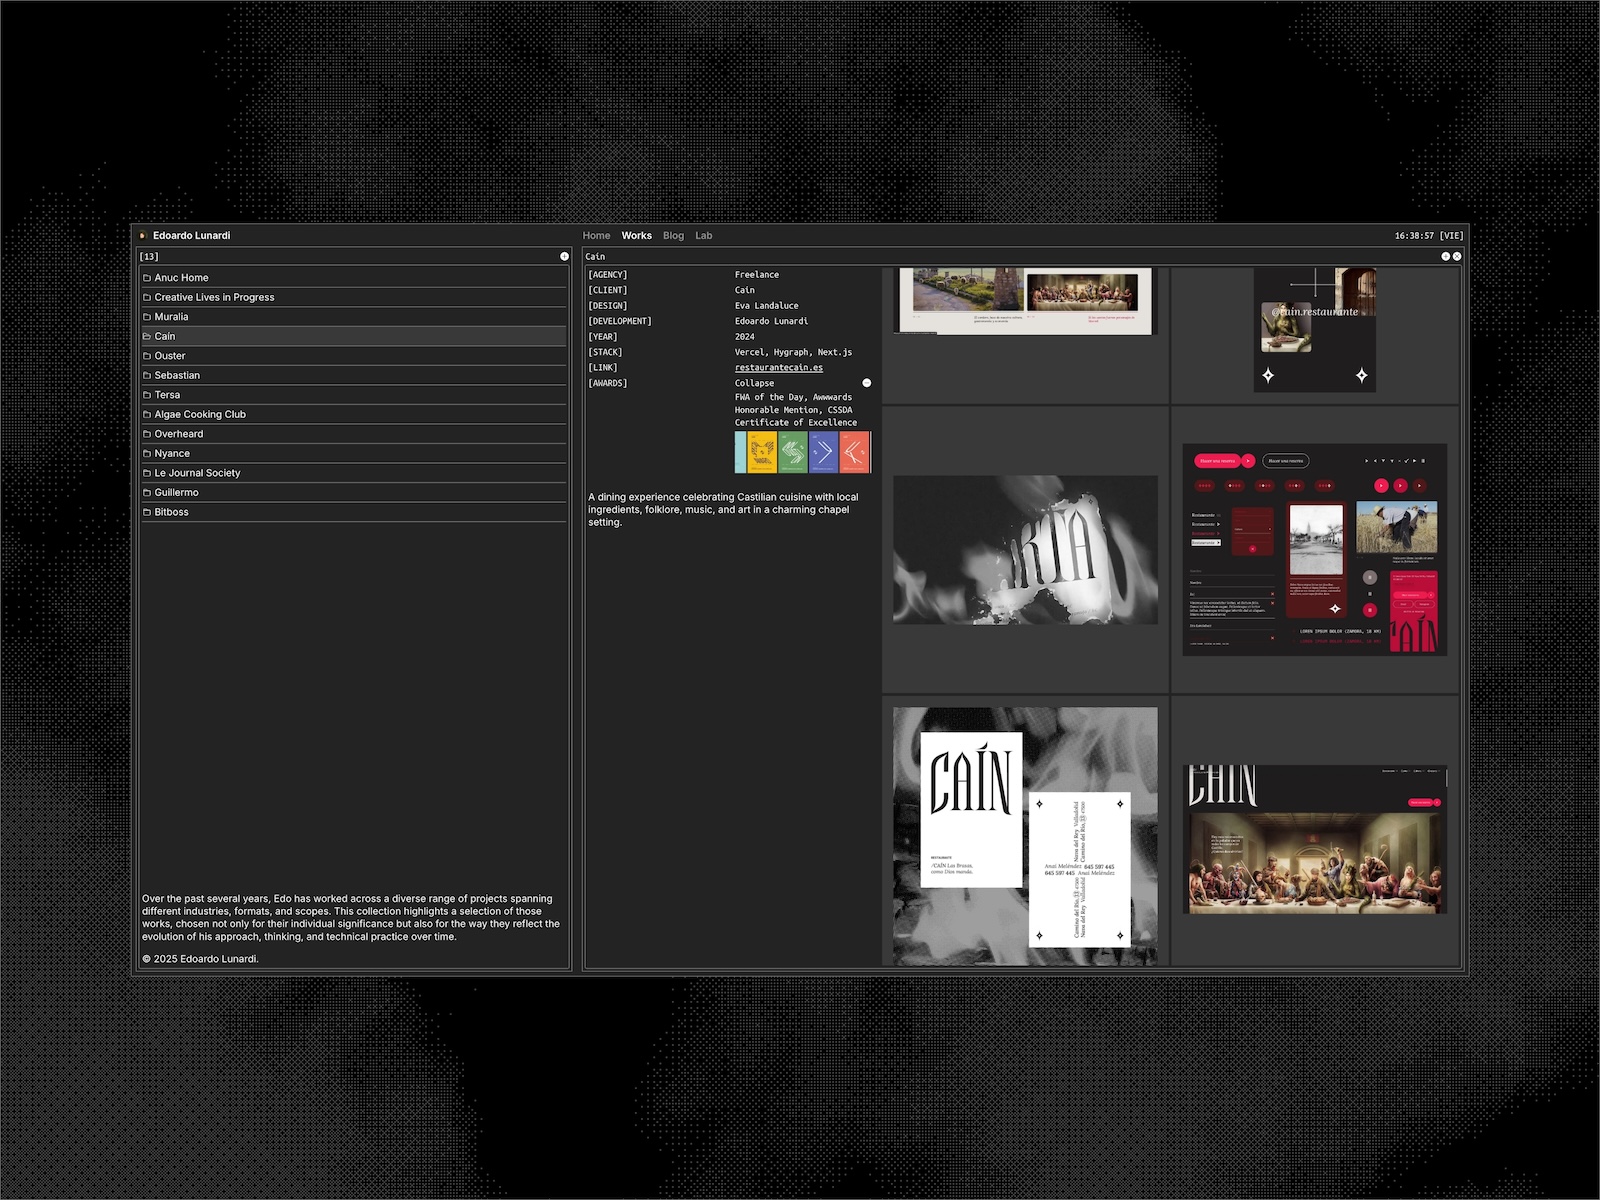Viewport: 1600px width, 1200px height.
Task: Click the colorful awards certificates image
Action: 802,452
